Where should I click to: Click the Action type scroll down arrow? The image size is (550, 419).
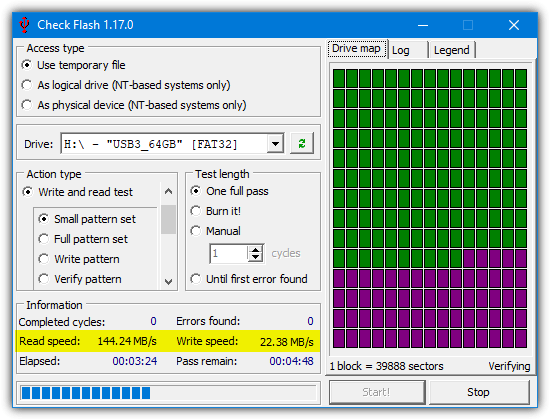tap(168, 282)
